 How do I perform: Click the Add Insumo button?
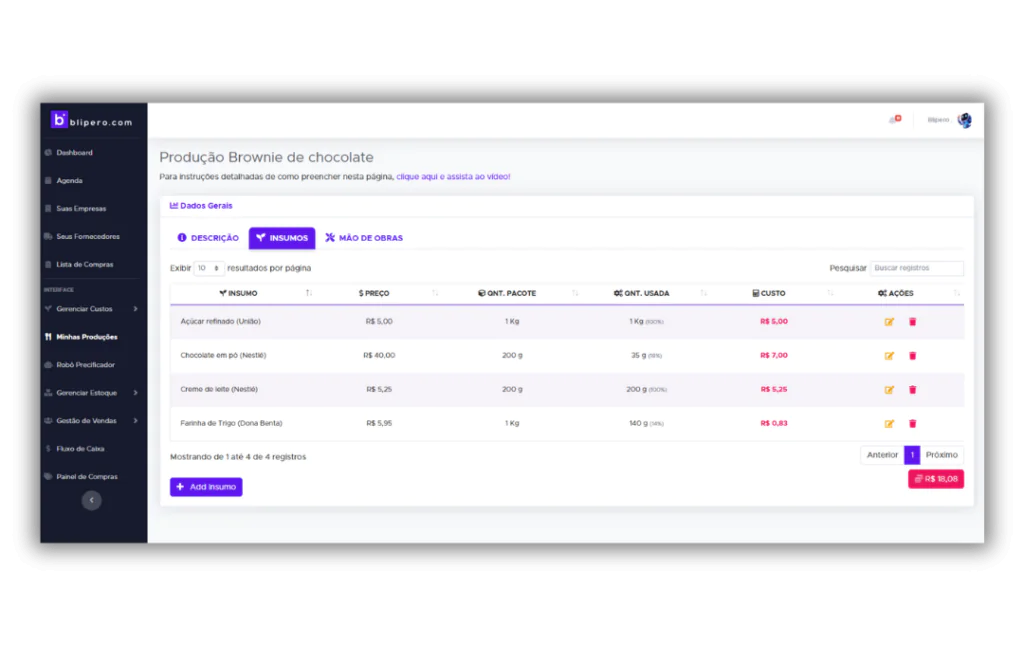[x=206, y=487]
